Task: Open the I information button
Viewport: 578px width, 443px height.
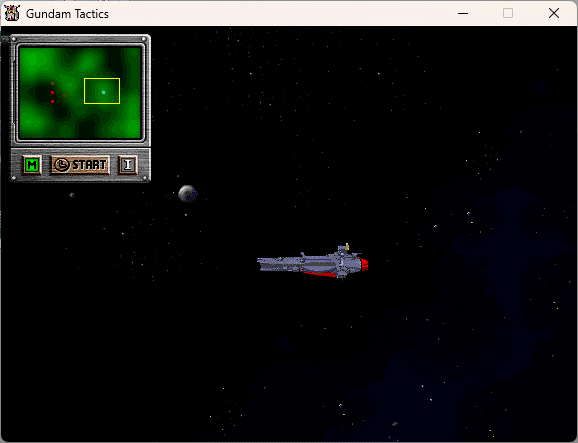Action: (128, 165)
